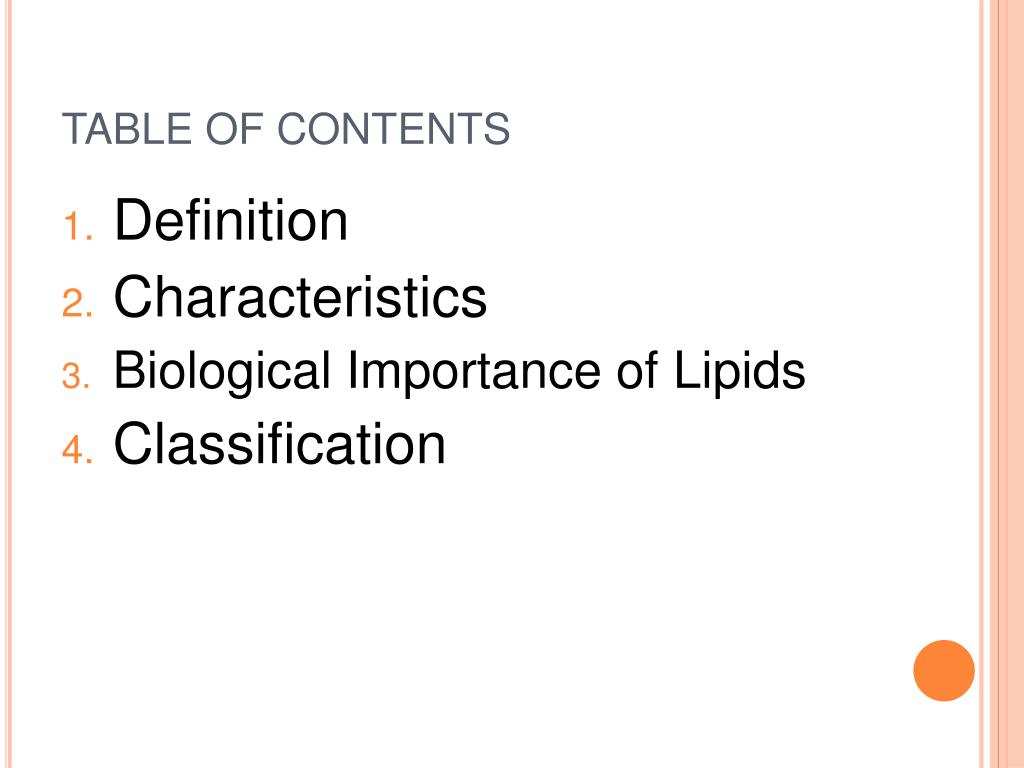
Task: Select the orange number 1 marker
Action: [78, 227]
